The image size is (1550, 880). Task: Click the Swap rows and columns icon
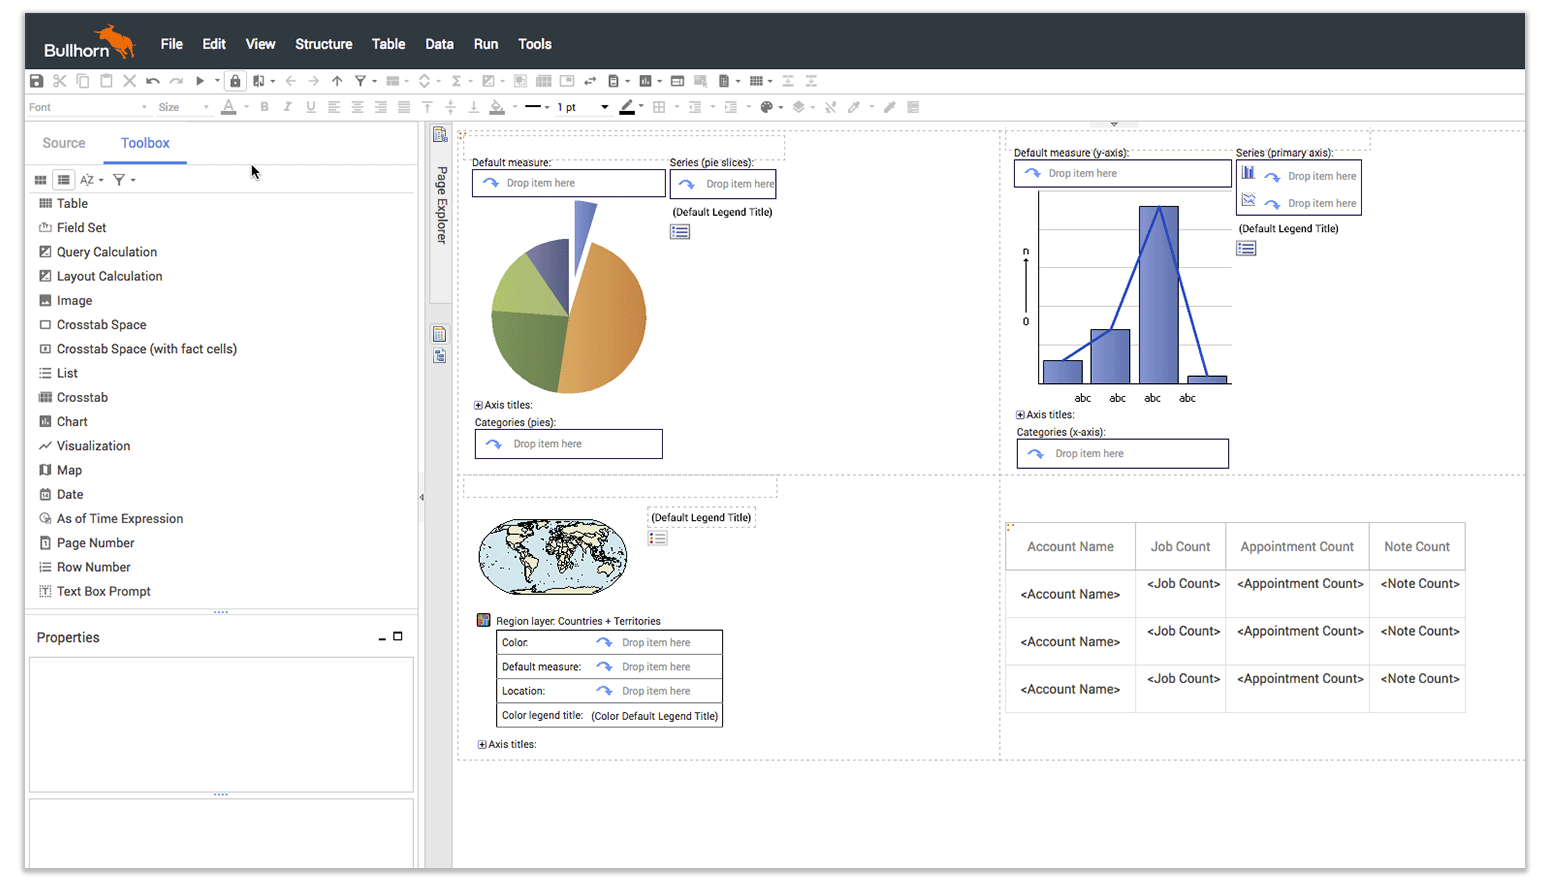(x=590, y=81)
